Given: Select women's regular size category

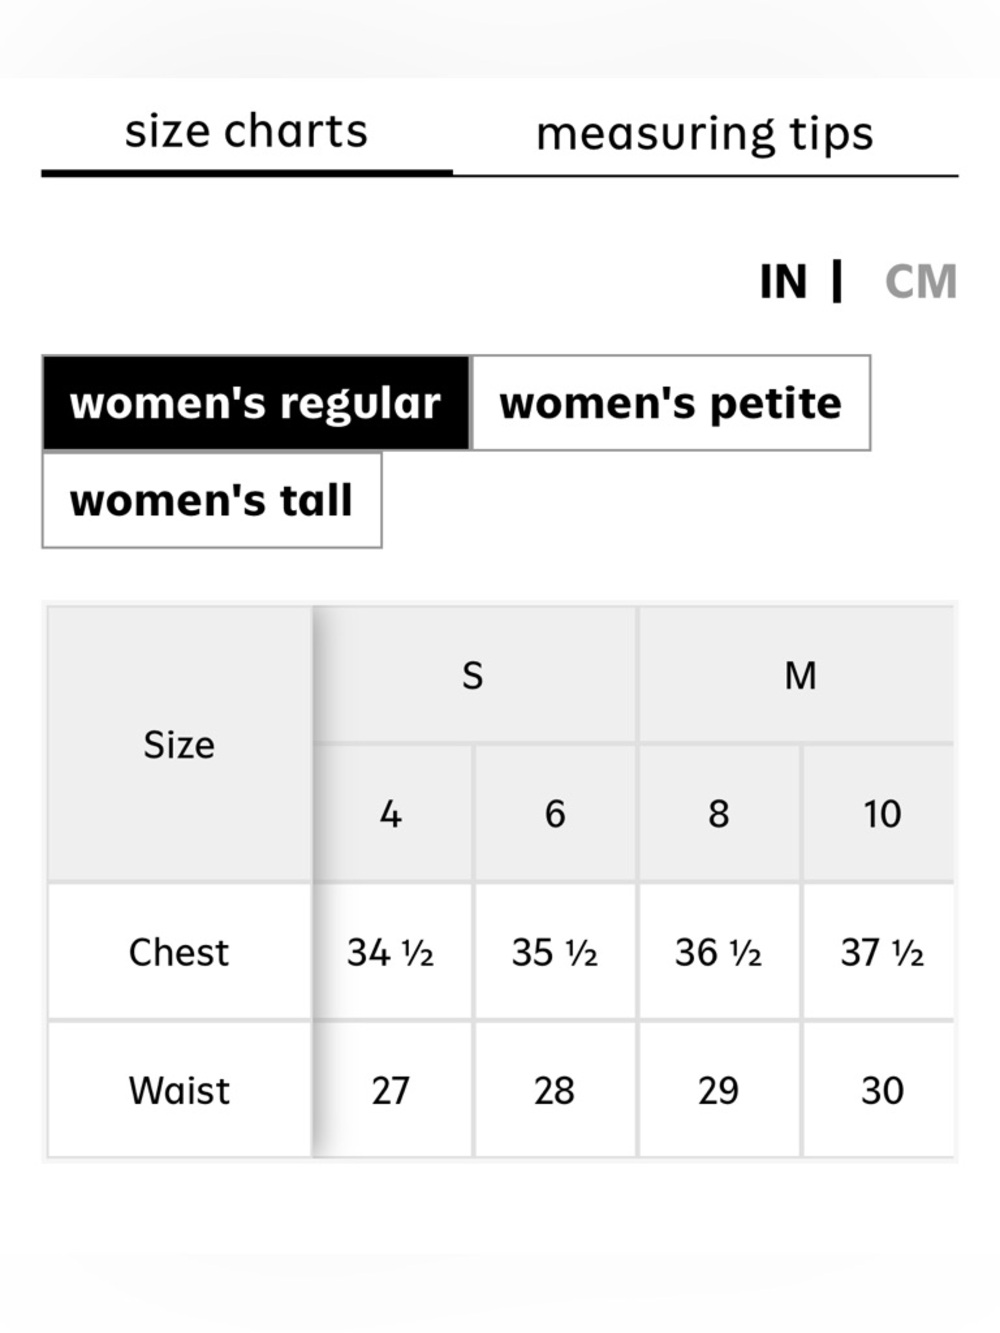Looking at the screenshot, I should 256,403.
